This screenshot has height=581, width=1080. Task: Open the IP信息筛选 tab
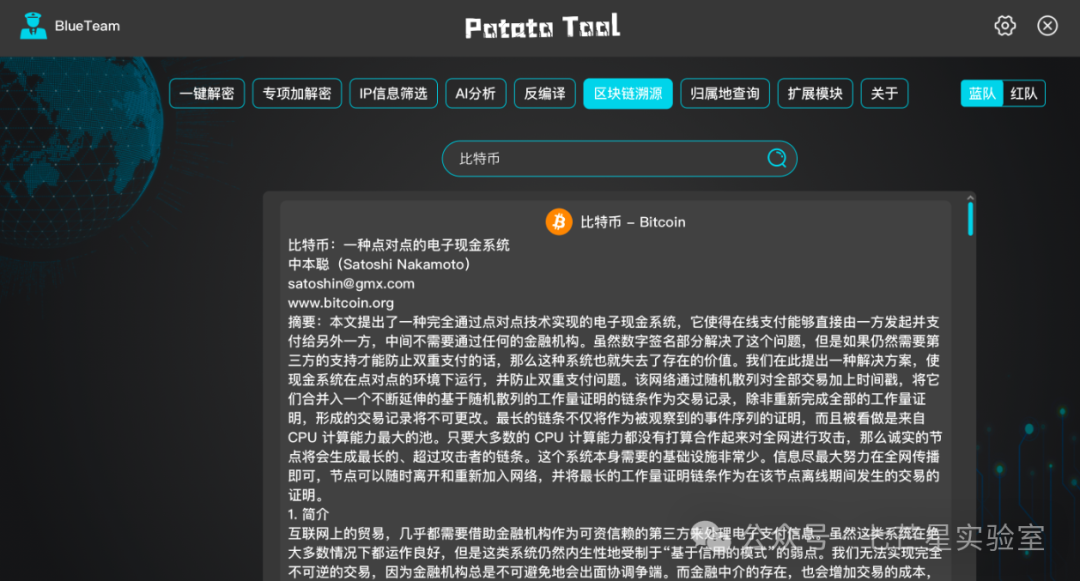[x=393, y=94]
